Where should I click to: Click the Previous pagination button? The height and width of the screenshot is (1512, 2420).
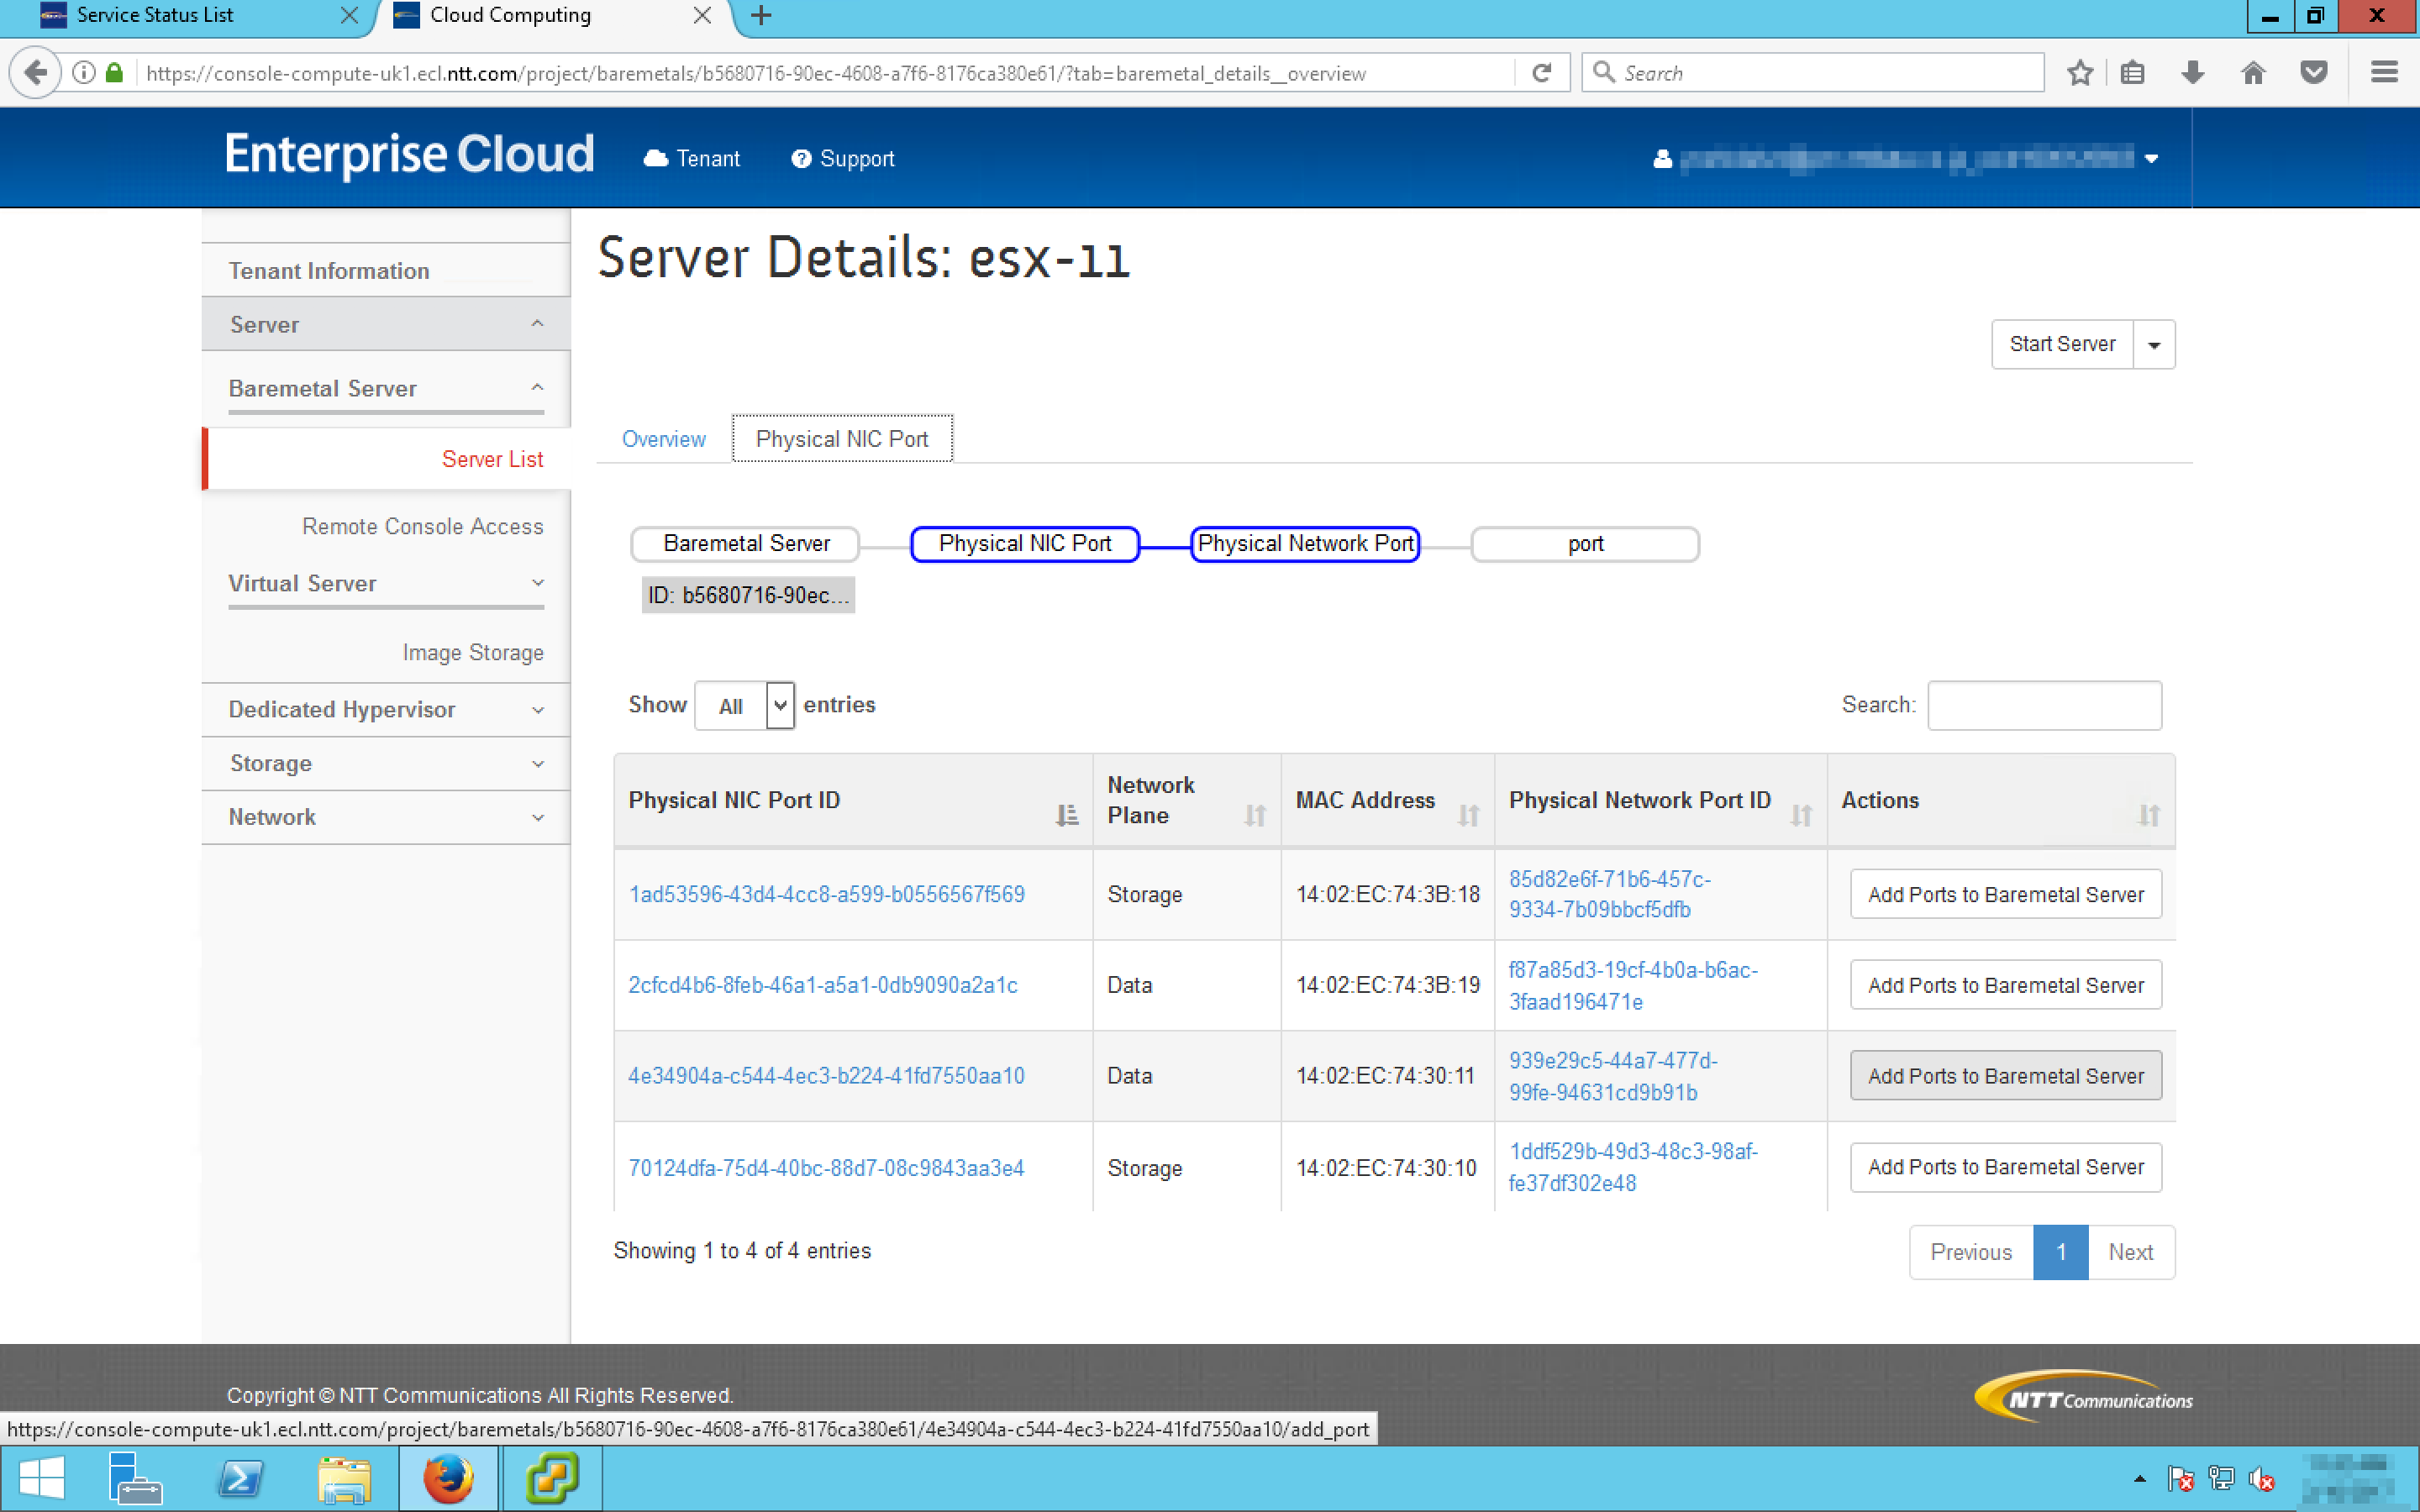[1971, 1252]
